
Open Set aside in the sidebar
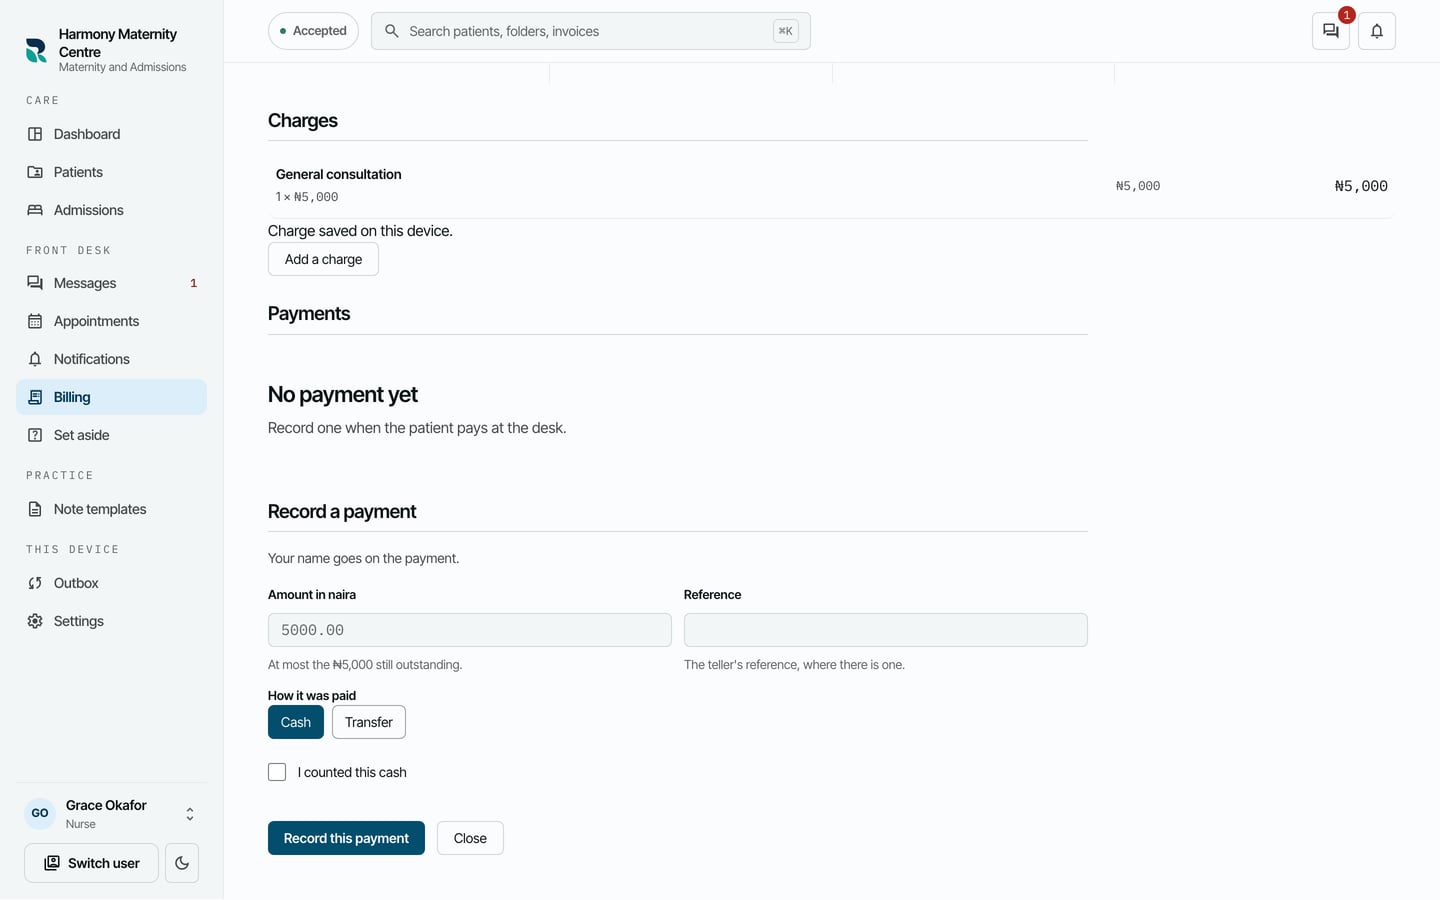point(111,435)
